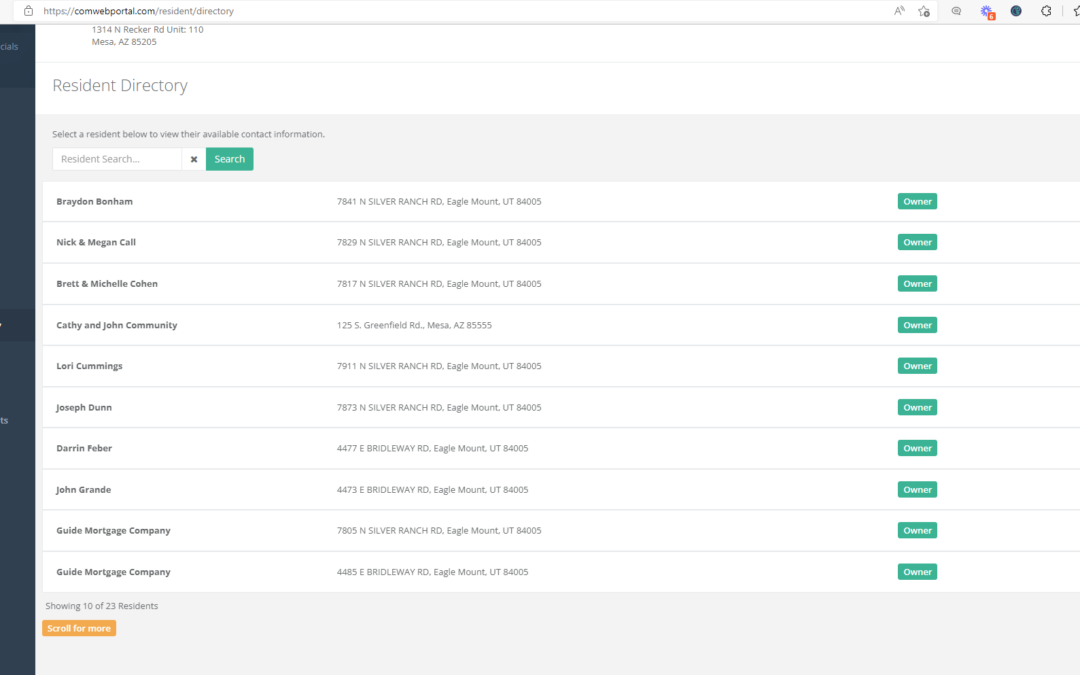Click the green Search button

[x=229, y=159]
